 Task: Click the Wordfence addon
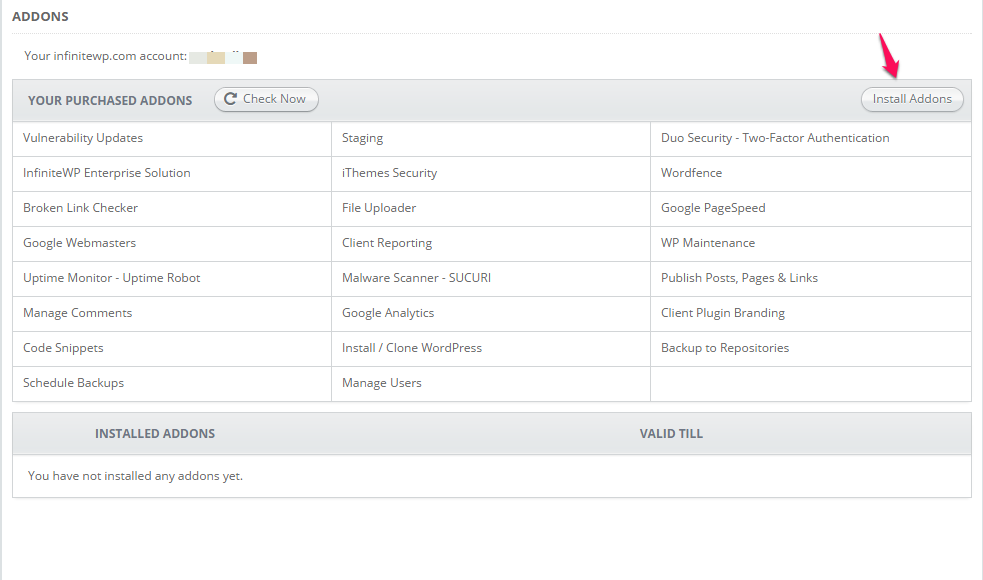click(691, 173)
